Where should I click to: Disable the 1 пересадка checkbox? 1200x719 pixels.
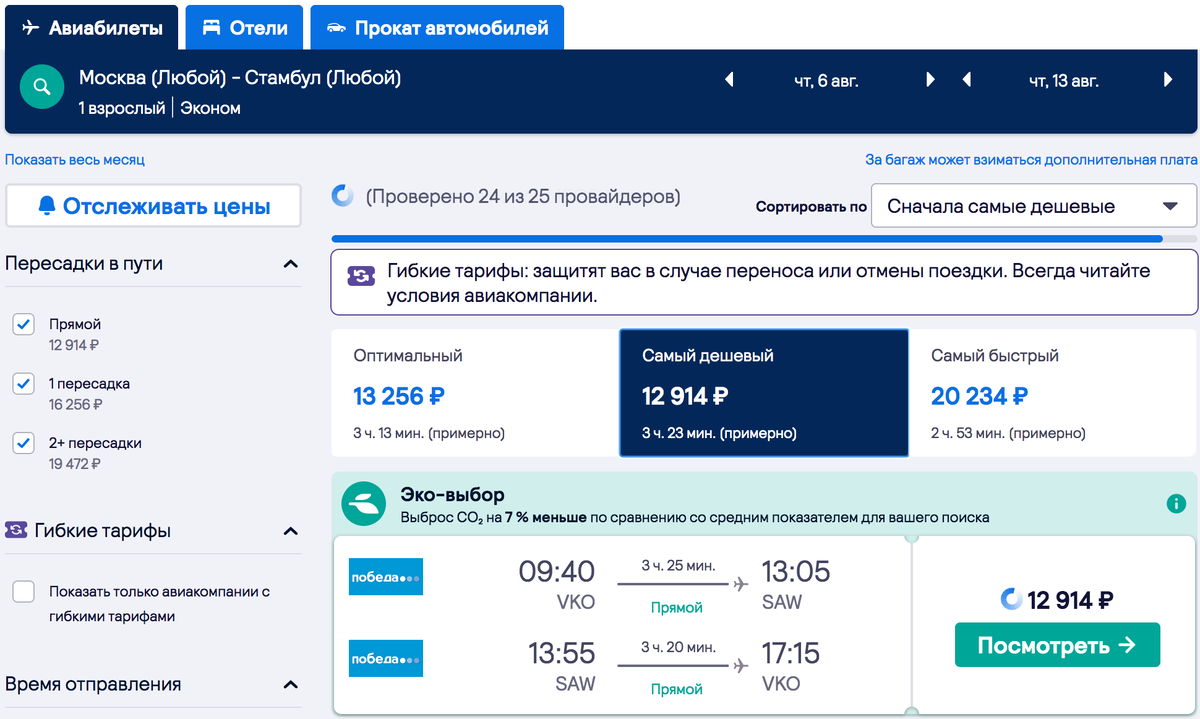coord(23,383)
